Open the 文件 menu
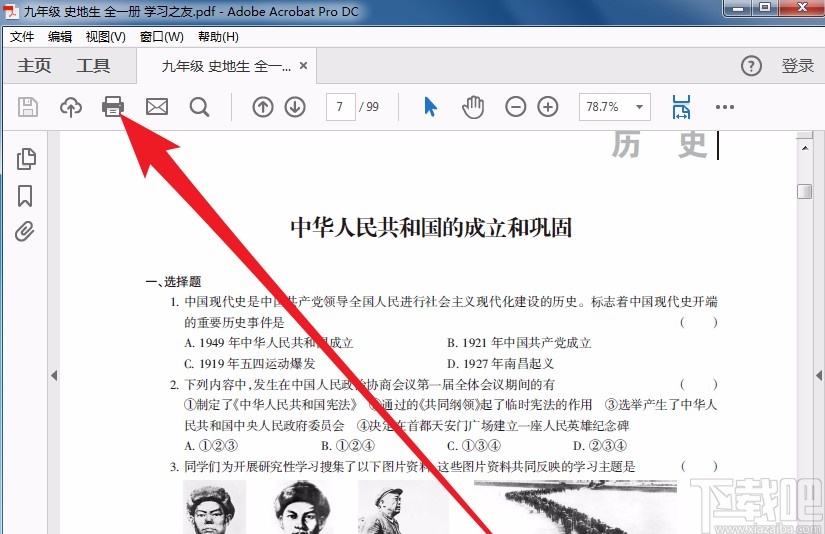The image size is (825, 534). (22, 37)
